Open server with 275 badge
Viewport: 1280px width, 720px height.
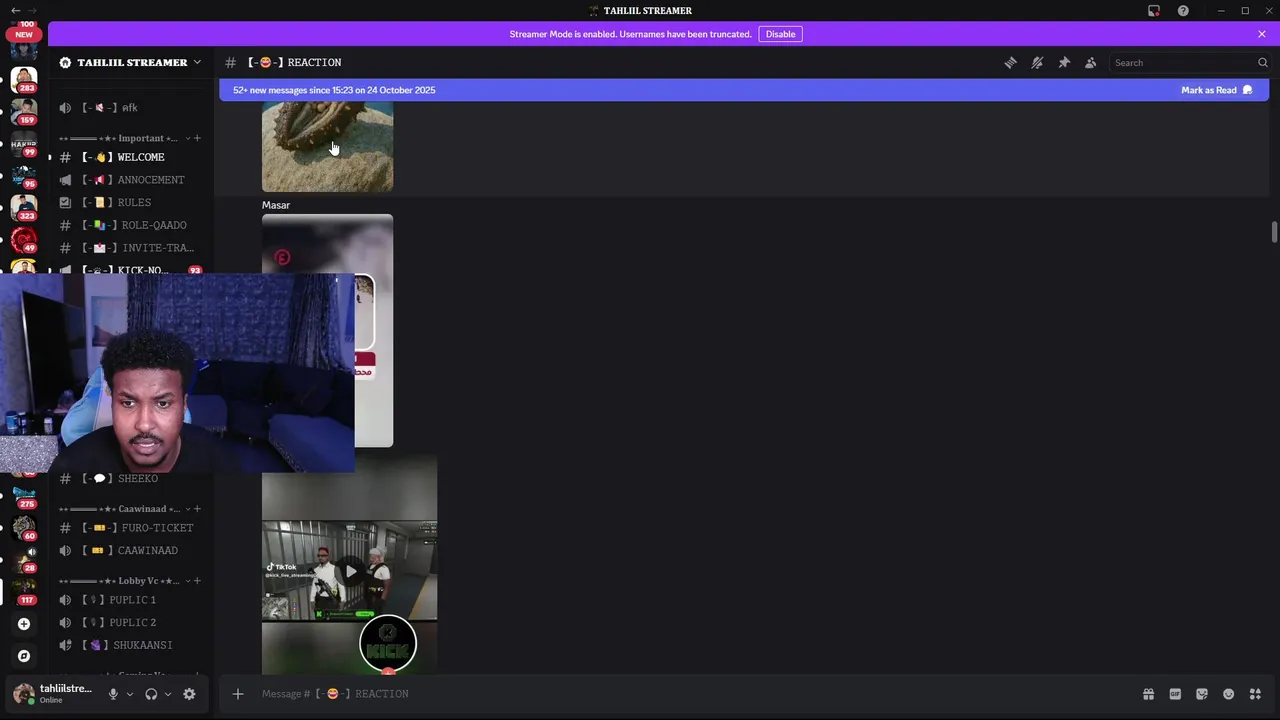[24, 496]
